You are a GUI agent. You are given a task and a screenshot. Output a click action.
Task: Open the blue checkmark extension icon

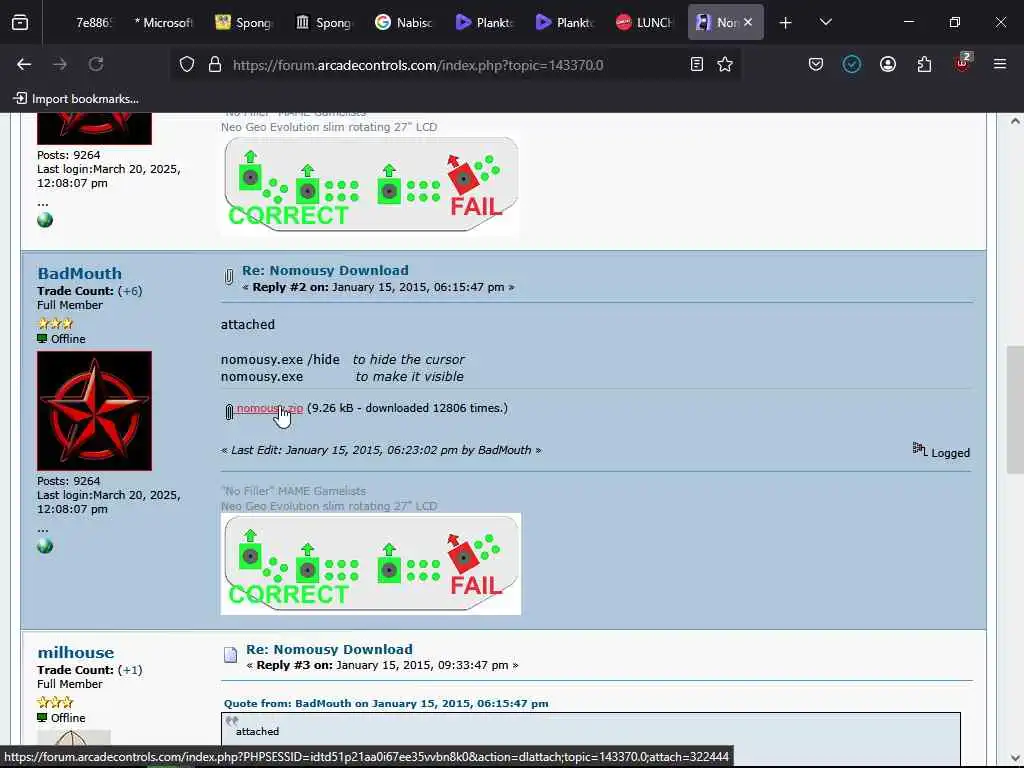(852, 64)
